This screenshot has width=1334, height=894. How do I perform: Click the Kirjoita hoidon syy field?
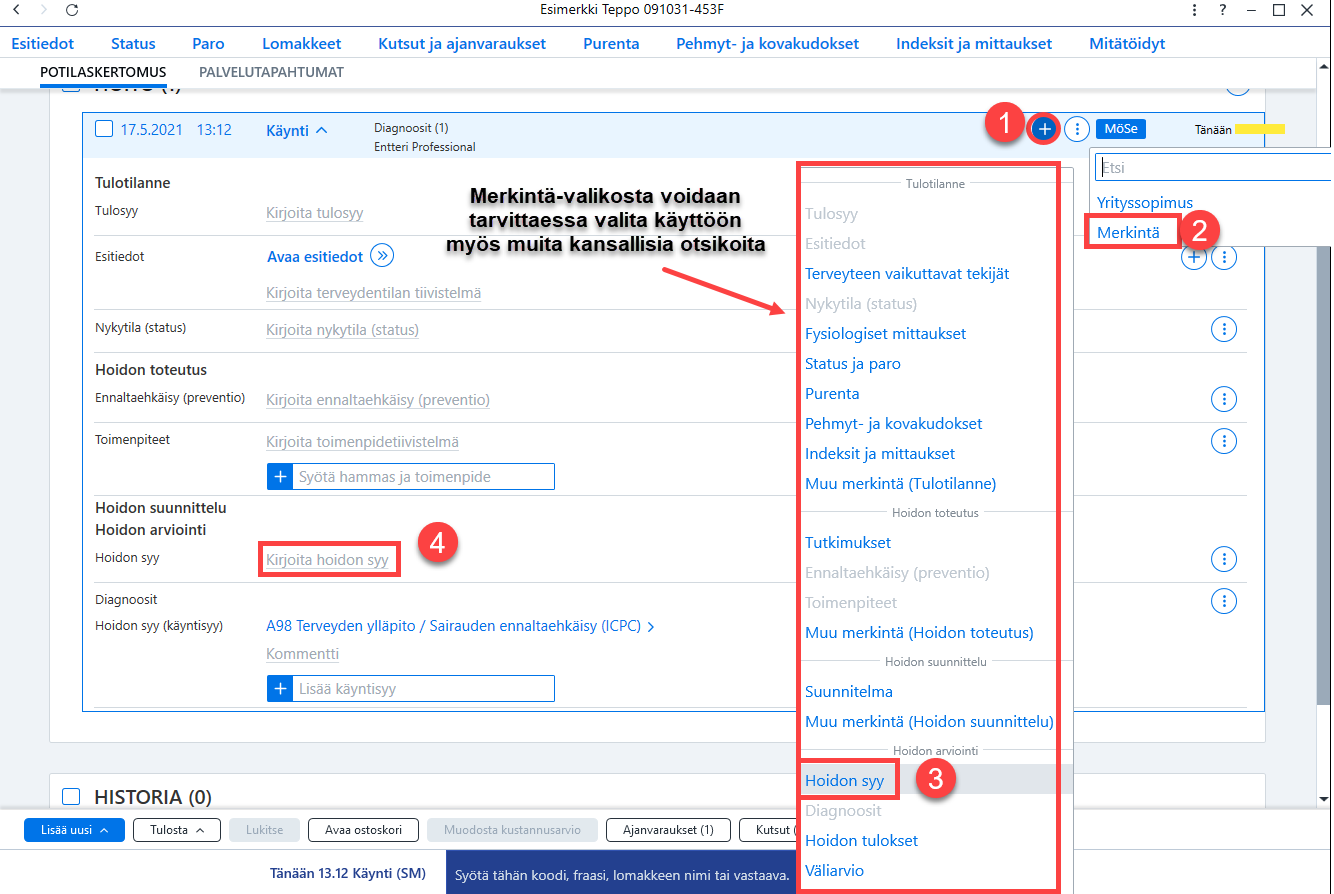[x=327, y=560]
